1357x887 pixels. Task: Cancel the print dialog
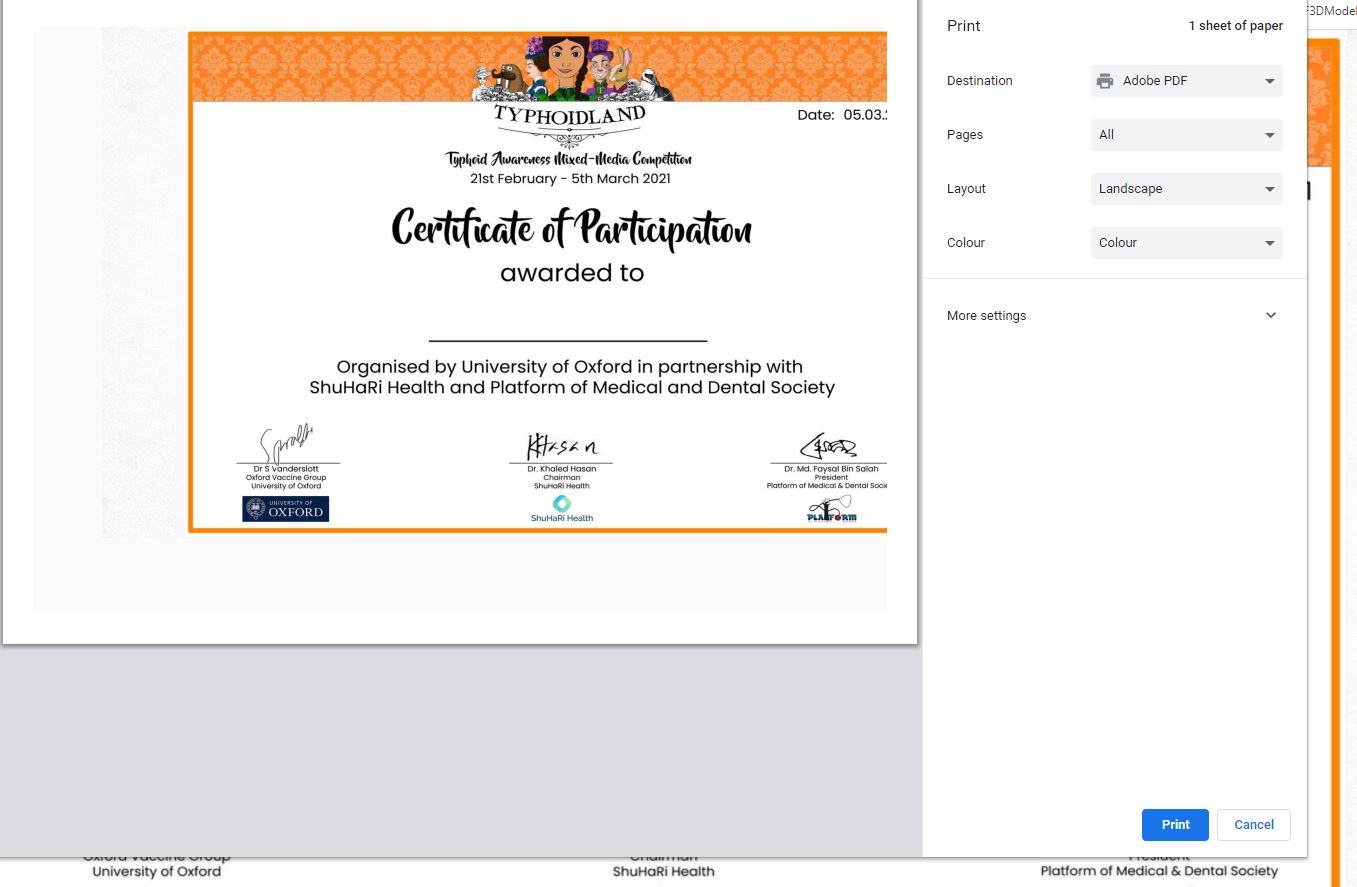point(1254,825)
